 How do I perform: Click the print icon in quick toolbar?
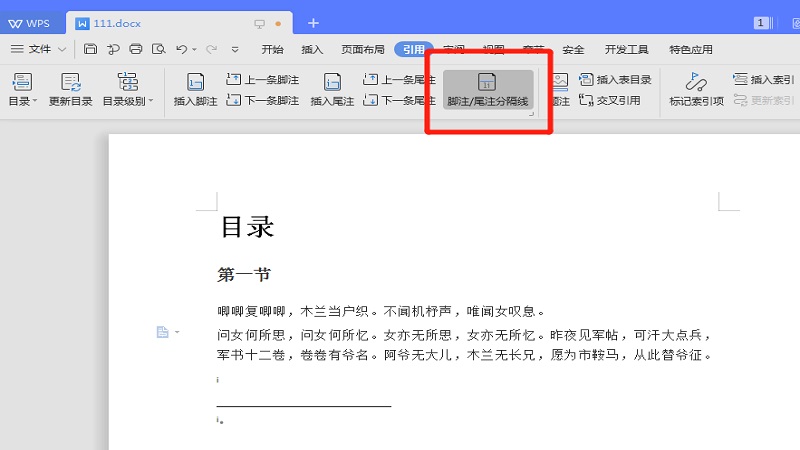135,49
